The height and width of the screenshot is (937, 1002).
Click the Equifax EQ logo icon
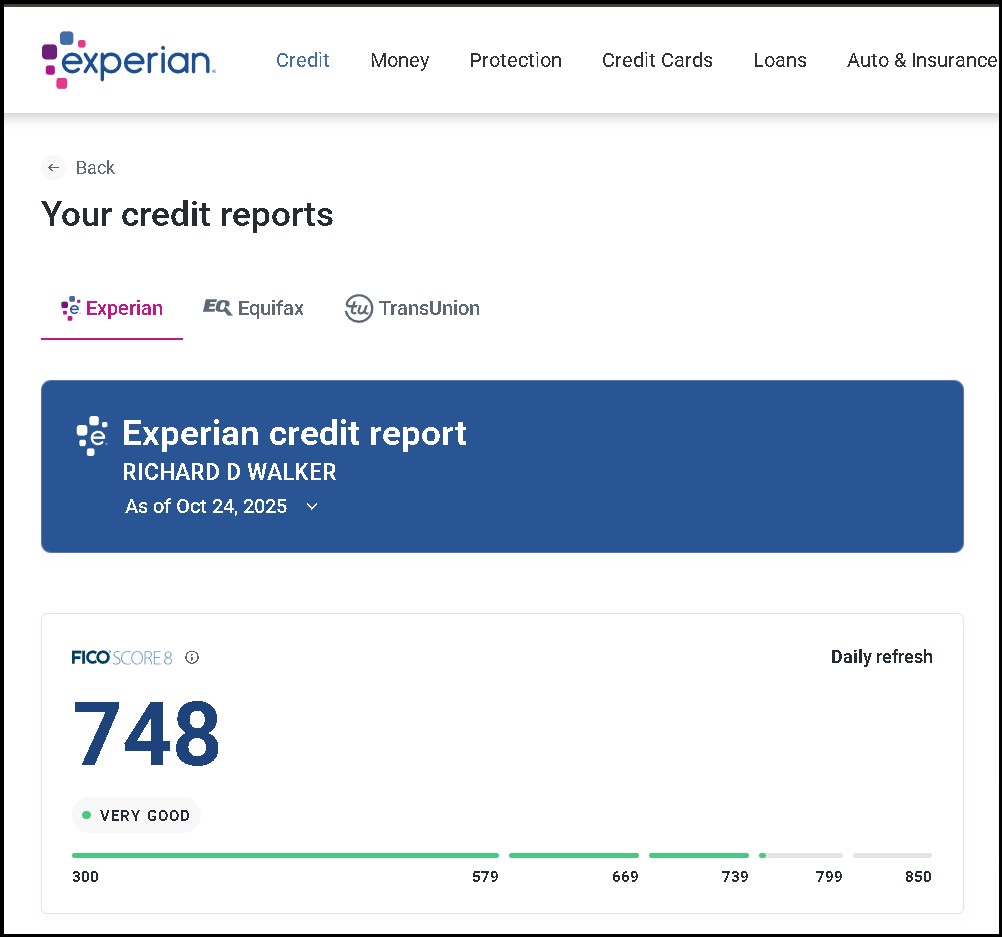(217, 308)
